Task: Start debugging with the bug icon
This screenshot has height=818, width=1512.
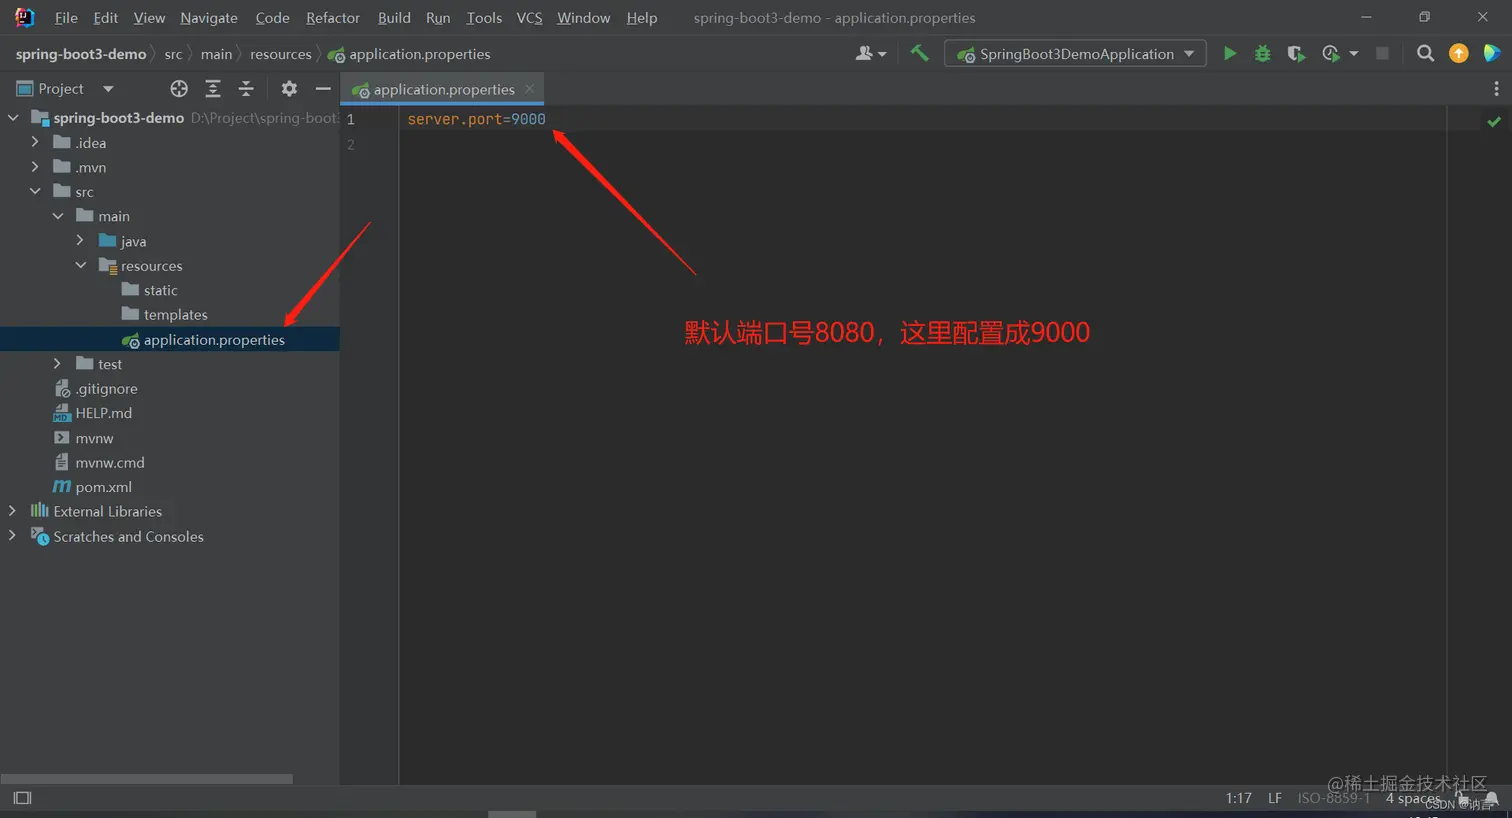Action: tap(1263, 54)
